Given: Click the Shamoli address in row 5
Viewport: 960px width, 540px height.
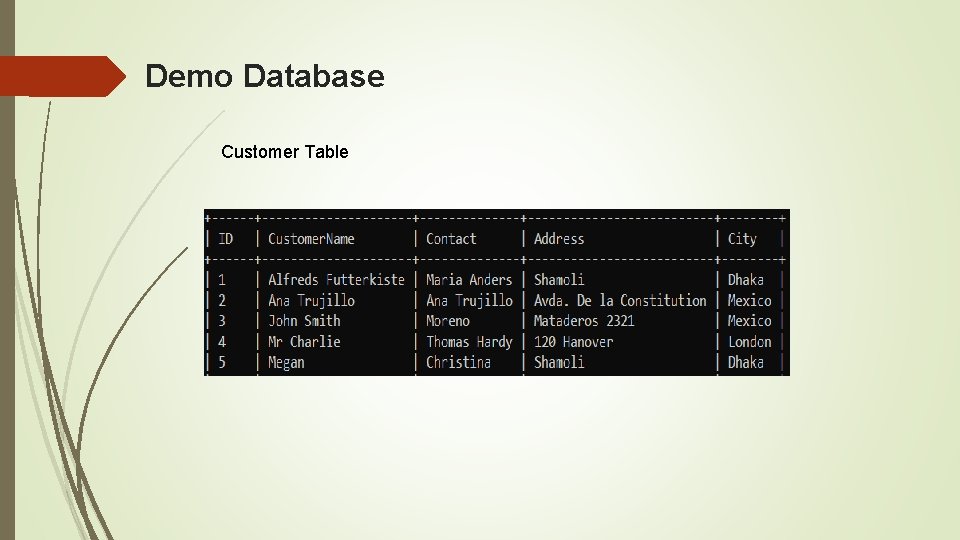Looking at the screenshot, I should [559, 362].
